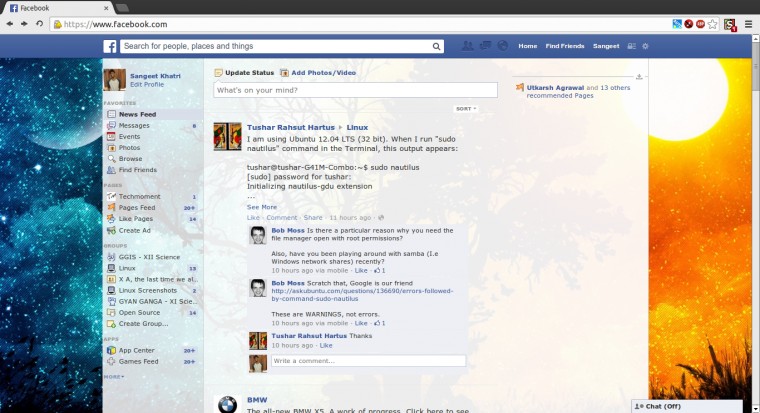Click the Write a comment field
Viewport: 760px width, 413px height.
coord(368,361)
